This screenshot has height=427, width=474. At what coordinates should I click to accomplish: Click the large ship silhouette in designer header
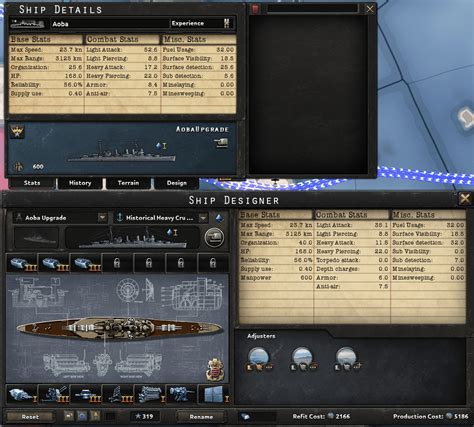click(132, 238)
